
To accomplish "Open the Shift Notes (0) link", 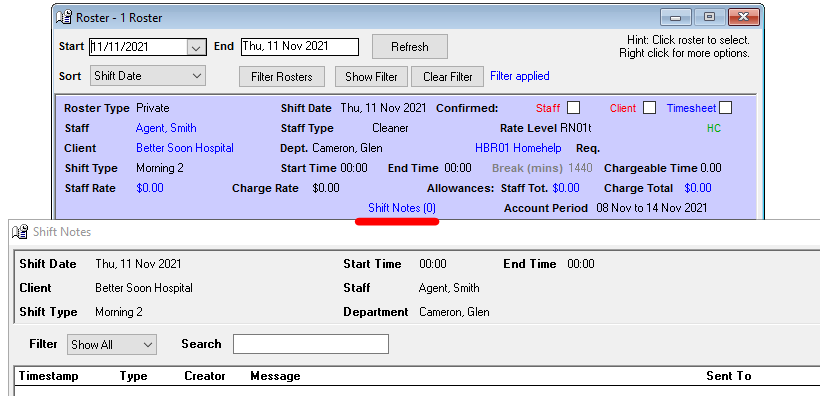I will (x=402, y=208).
